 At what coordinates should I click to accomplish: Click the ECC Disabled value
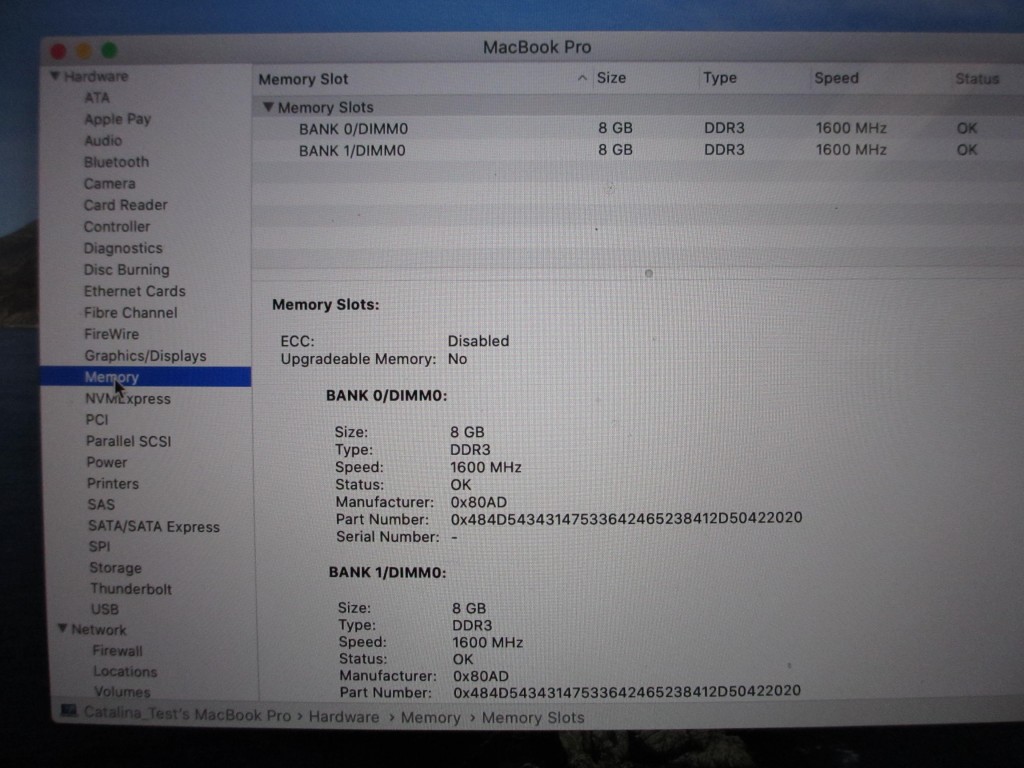478,341
